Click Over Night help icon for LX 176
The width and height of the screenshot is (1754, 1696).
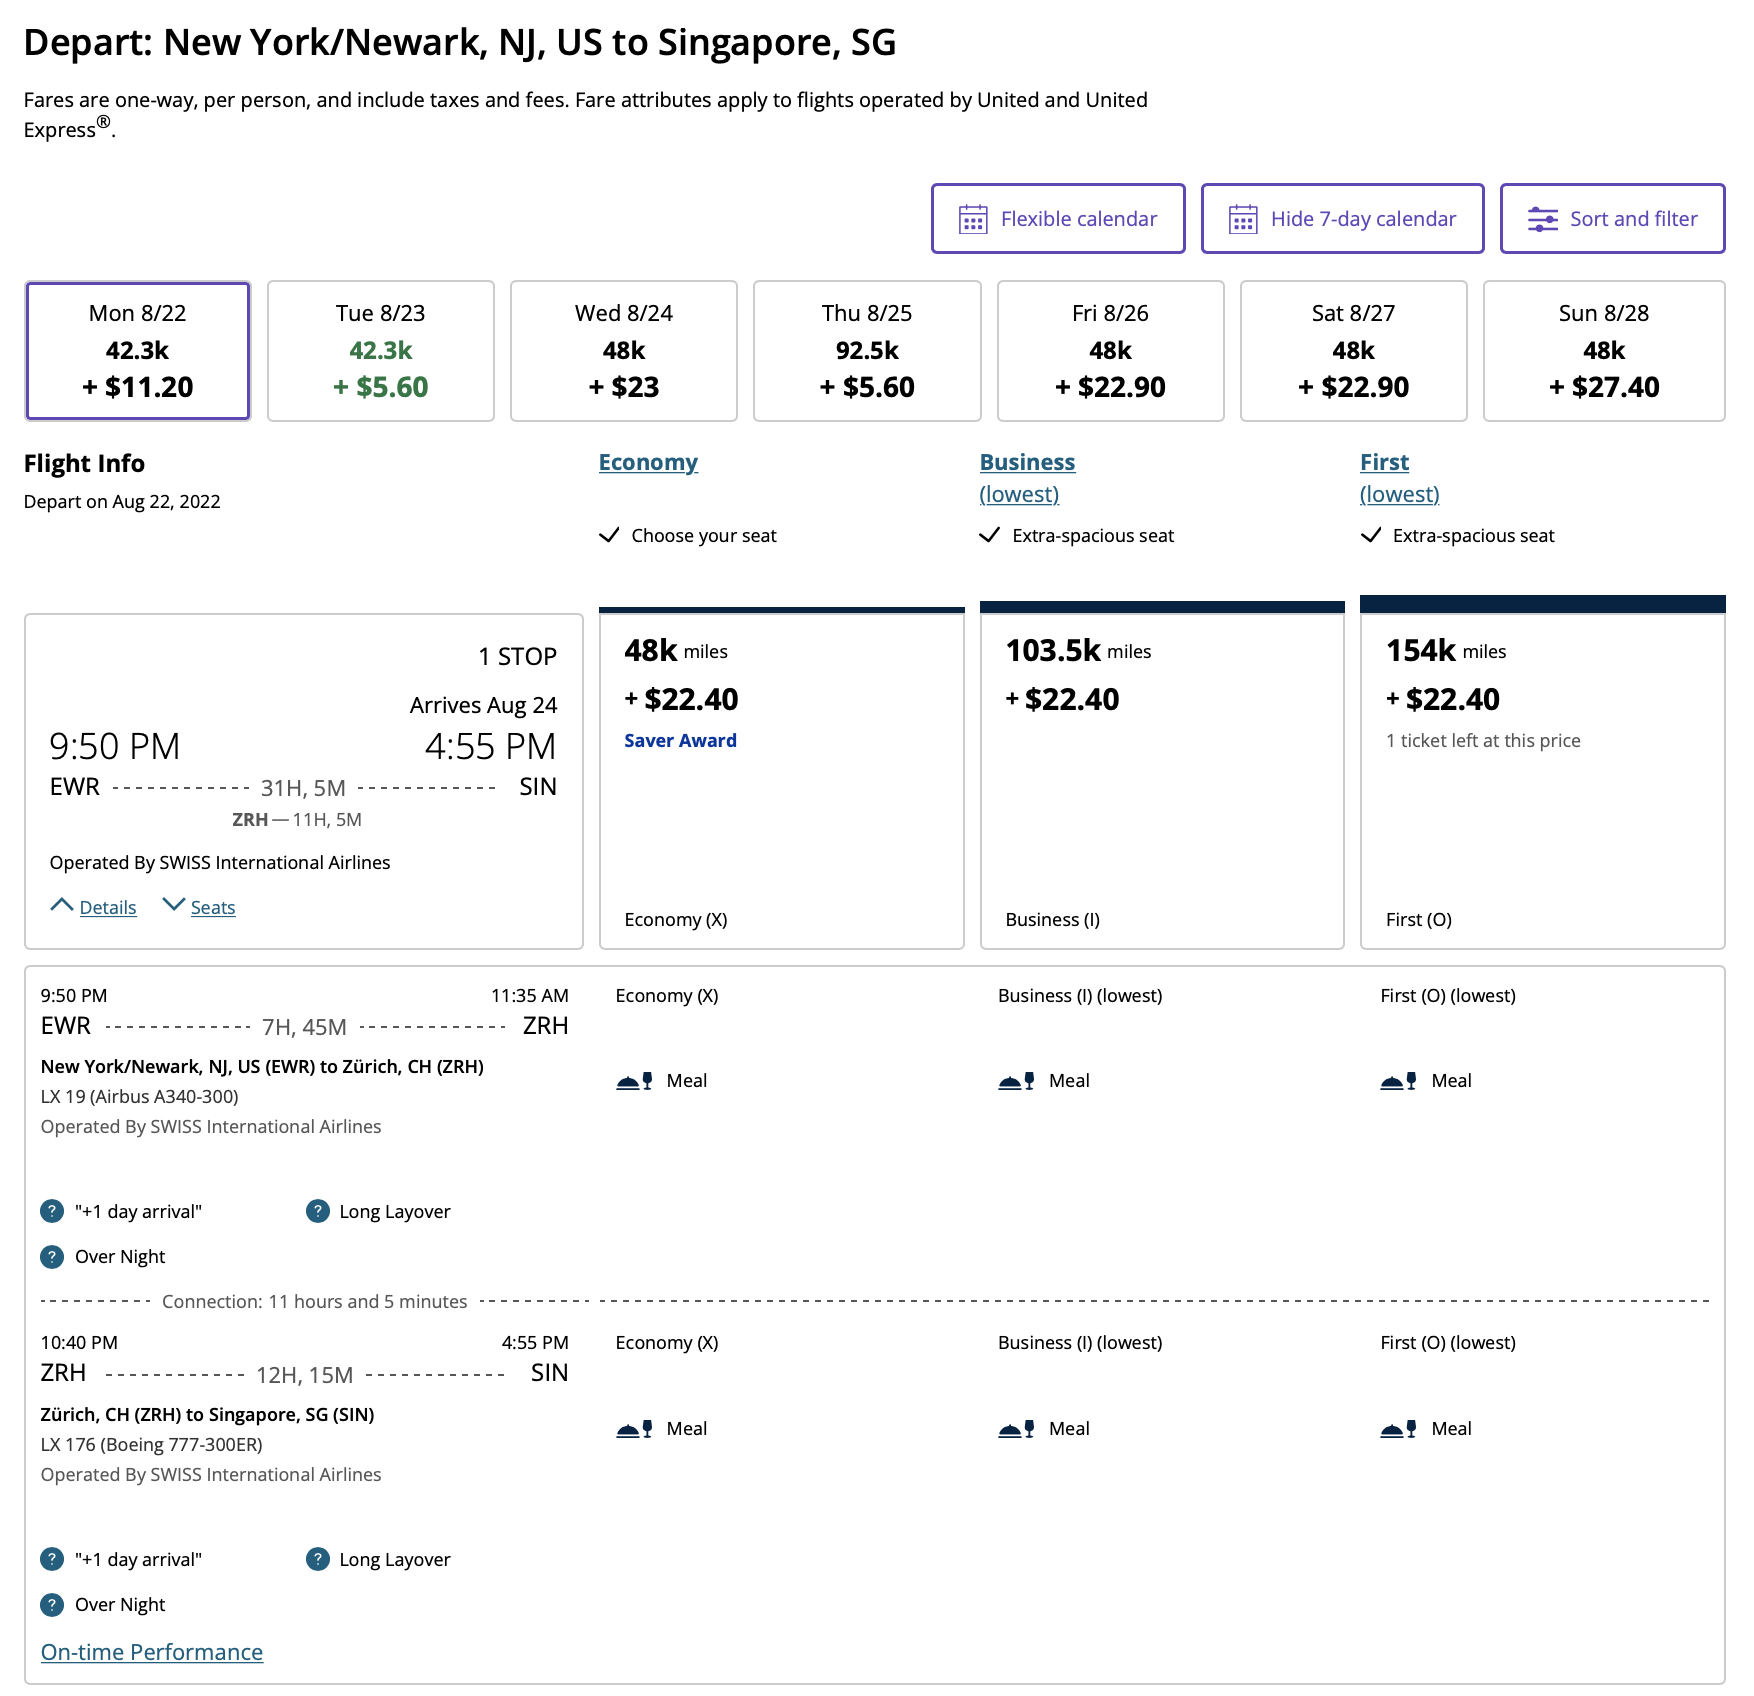tap(52, 1604)
